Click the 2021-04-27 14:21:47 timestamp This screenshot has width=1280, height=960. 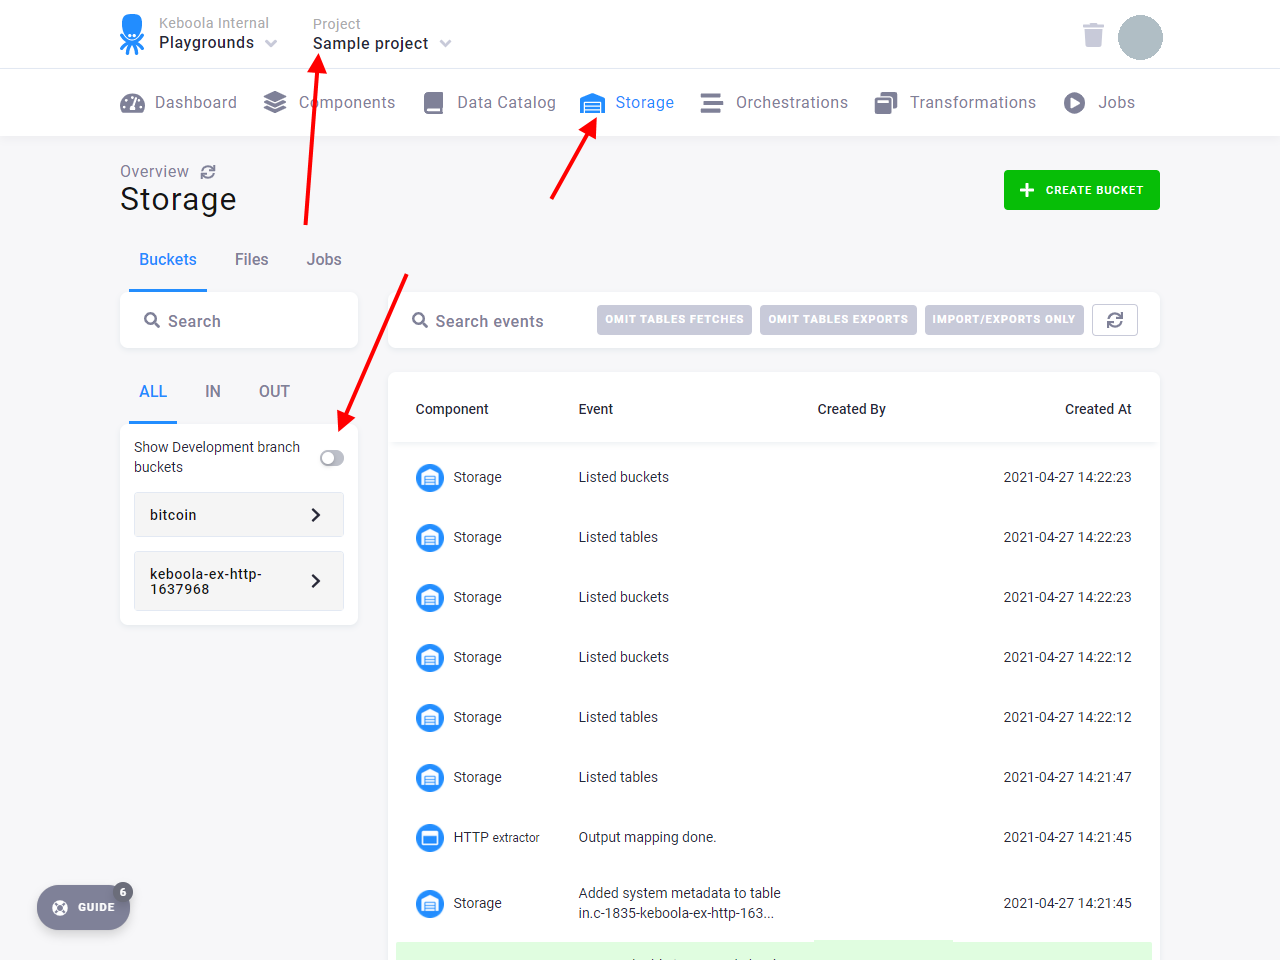pos(1068,778)
